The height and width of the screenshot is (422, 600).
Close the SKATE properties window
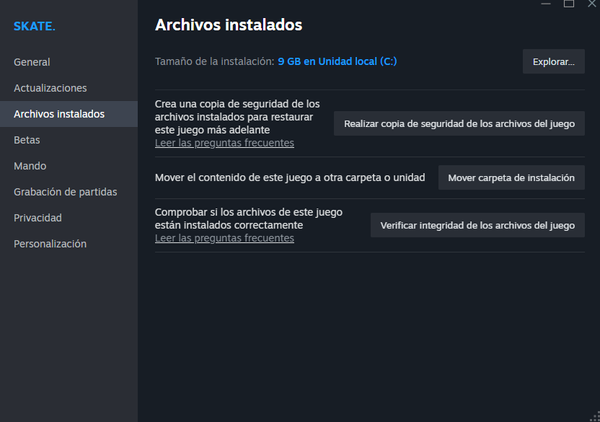point(591,4)
